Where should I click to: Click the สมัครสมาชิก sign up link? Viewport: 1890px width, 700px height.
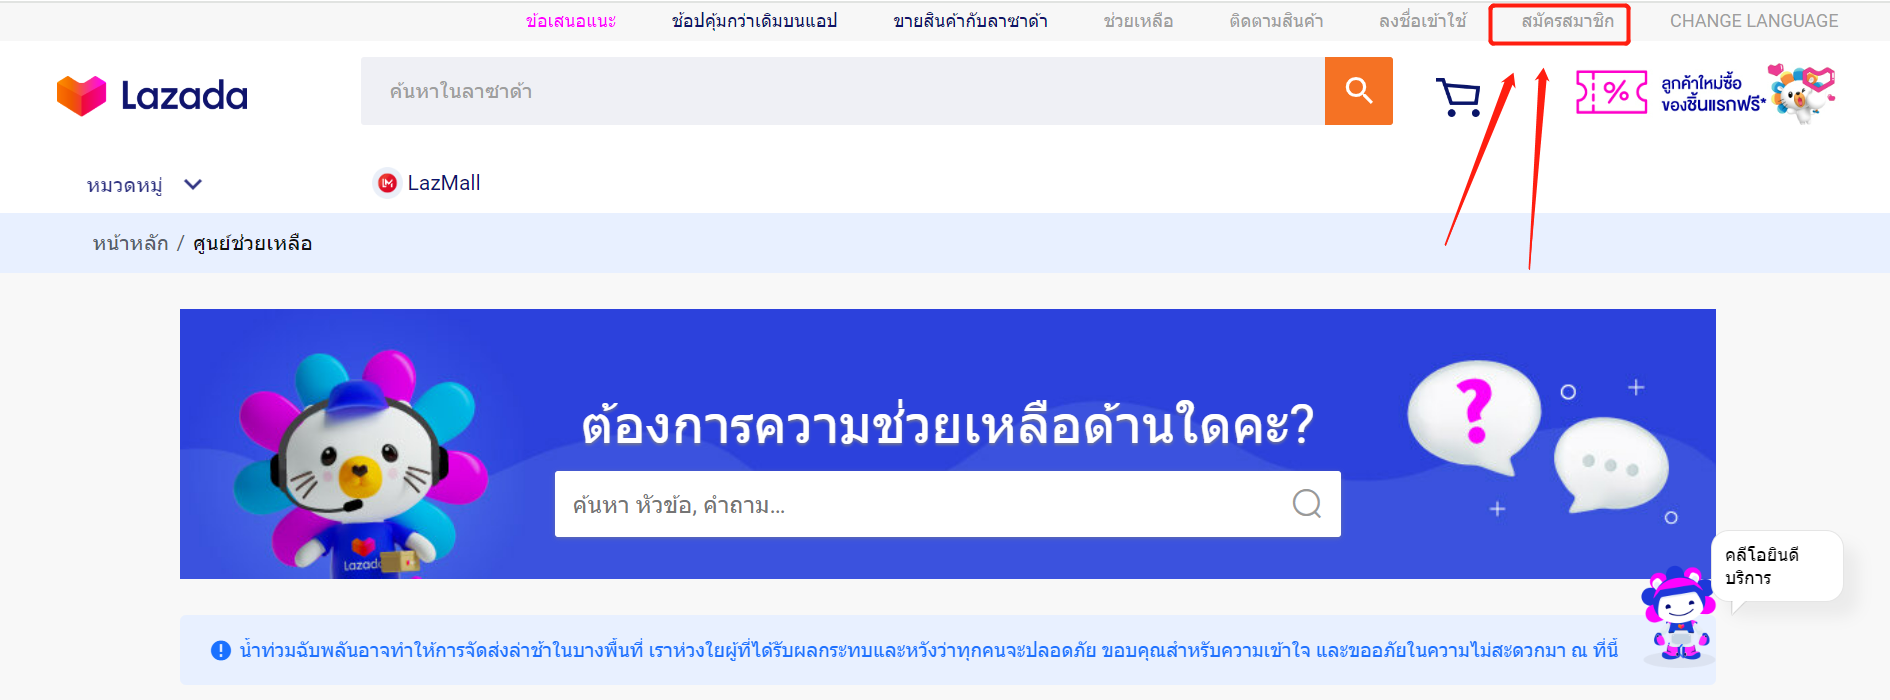pos(1567,21)
